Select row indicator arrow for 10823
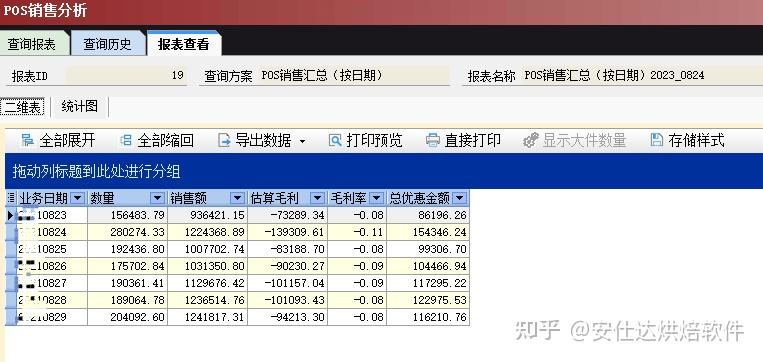The width and height of the screenshot is (763, 362). tap(11, 215)
